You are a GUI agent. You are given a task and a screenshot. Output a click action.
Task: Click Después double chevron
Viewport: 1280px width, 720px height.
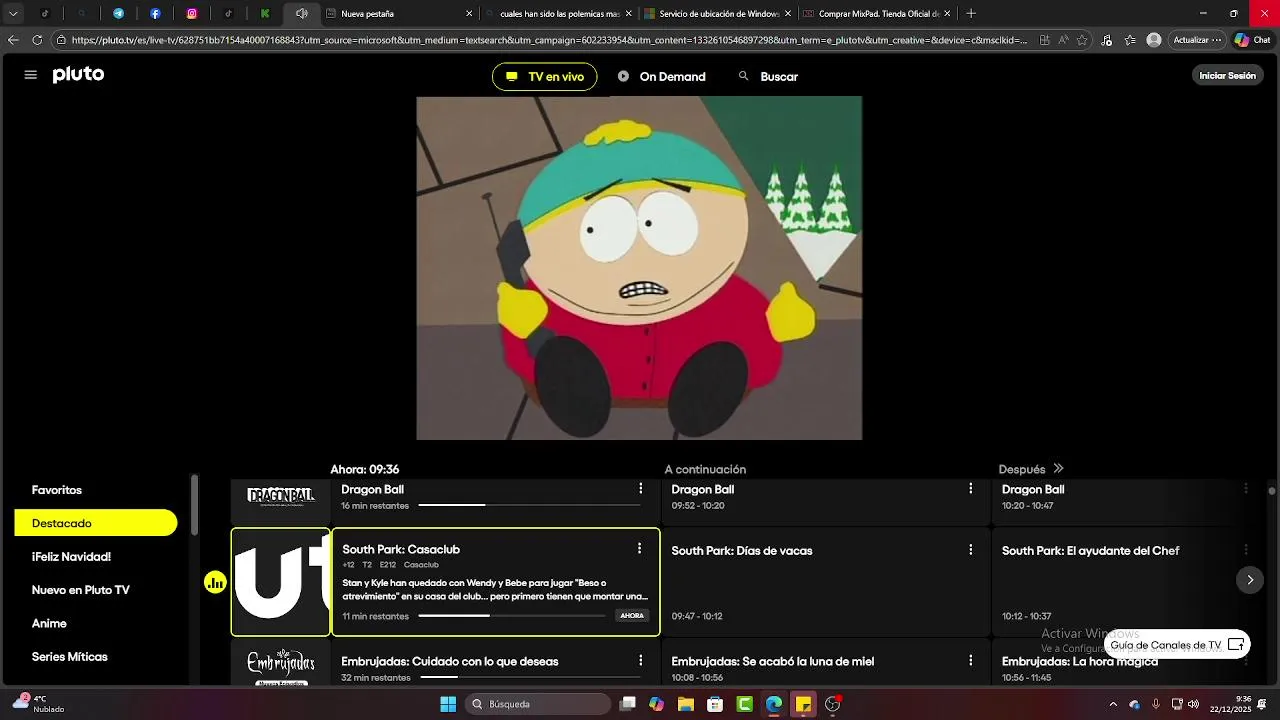pos(1058,469)
